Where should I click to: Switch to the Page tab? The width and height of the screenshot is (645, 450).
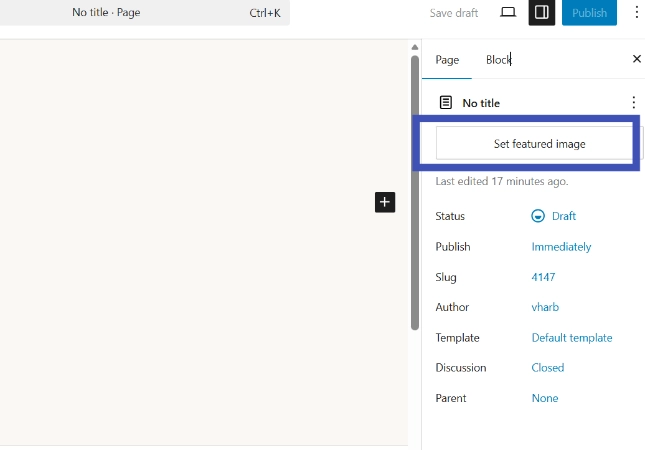click(447, 60)
